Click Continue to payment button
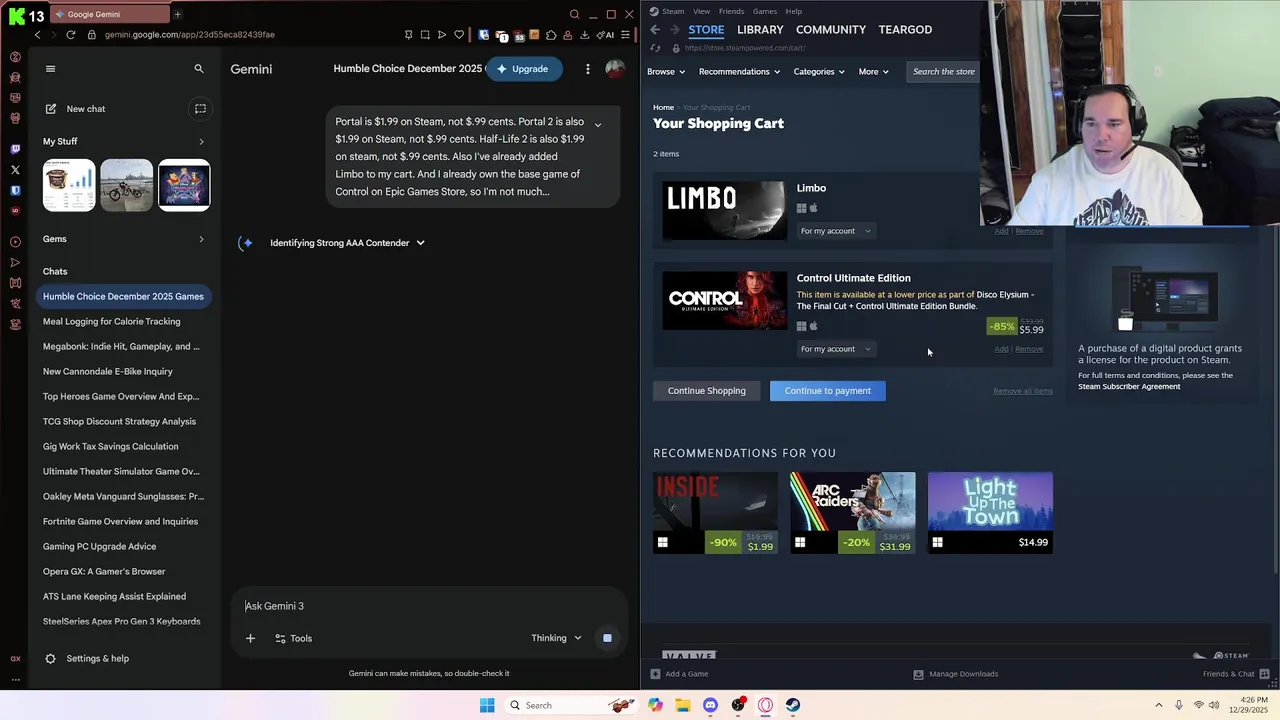Screen dimensions: 1280x720 [828, 391]
